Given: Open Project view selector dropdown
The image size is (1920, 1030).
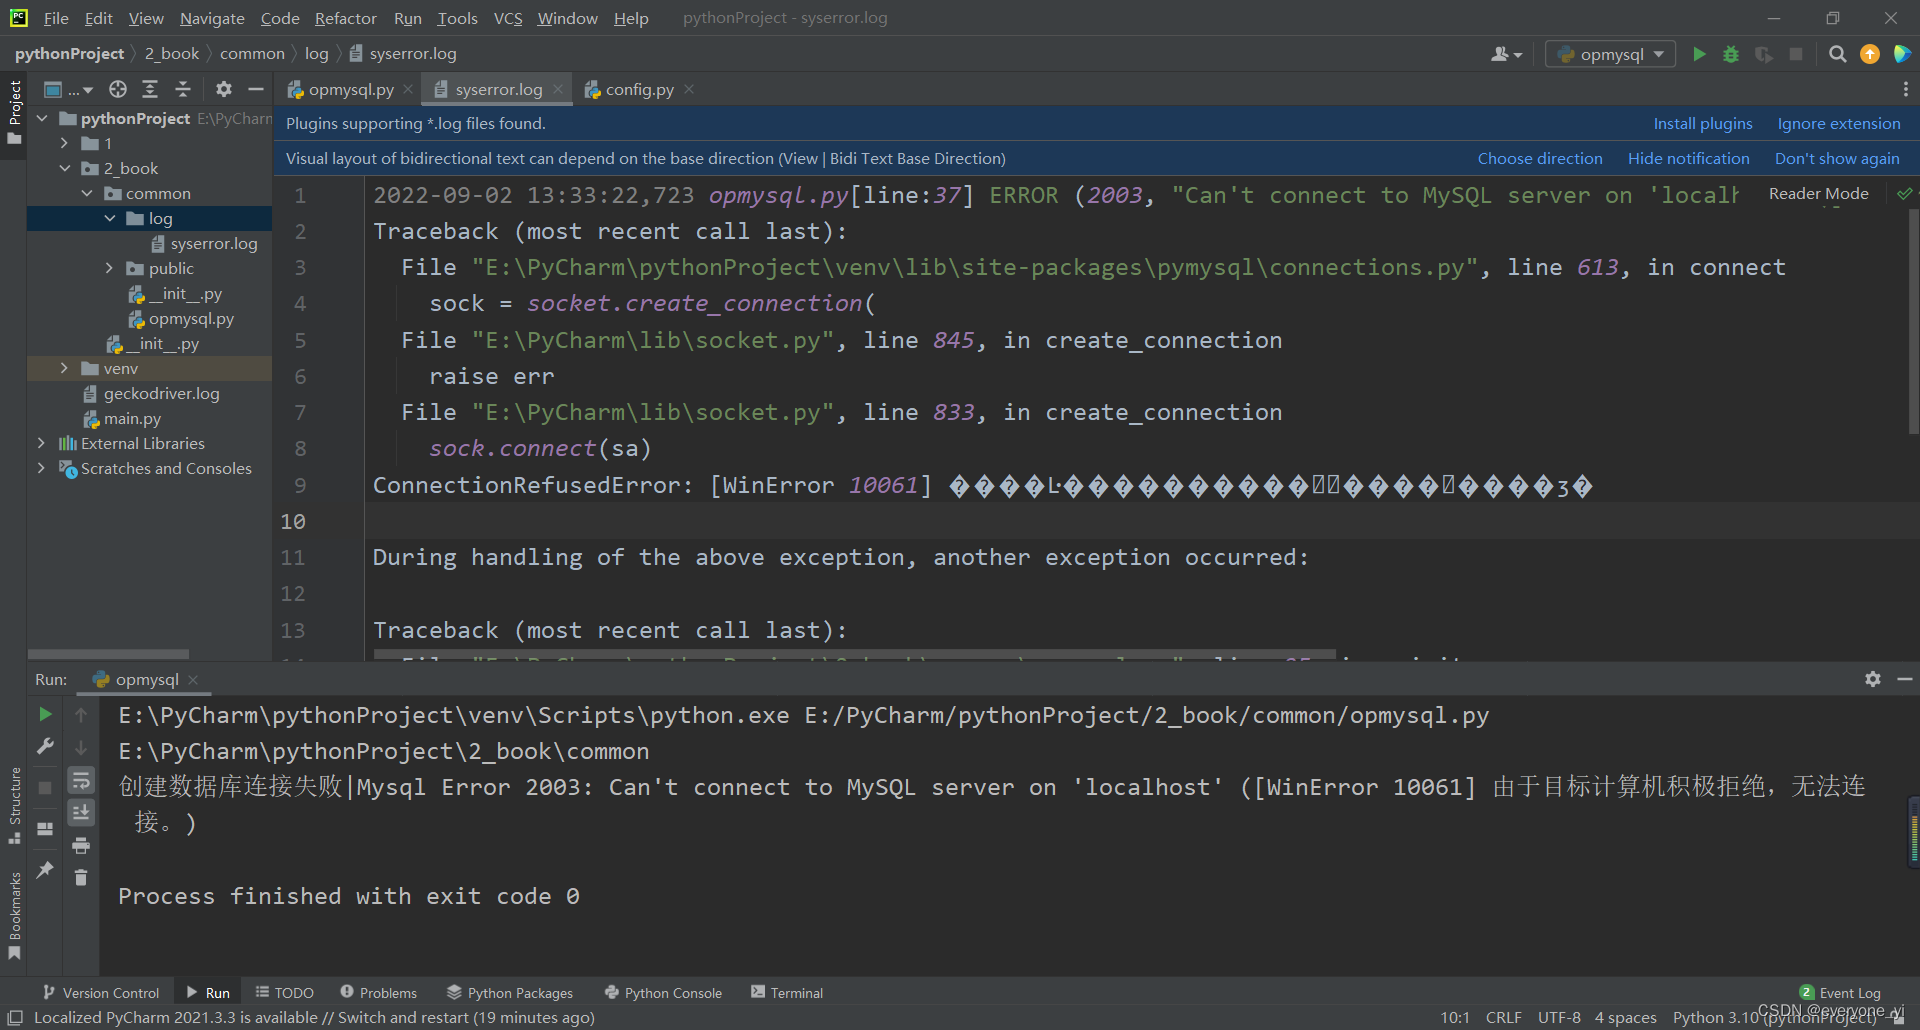Looking at the screenshot, I should [69, 89].
